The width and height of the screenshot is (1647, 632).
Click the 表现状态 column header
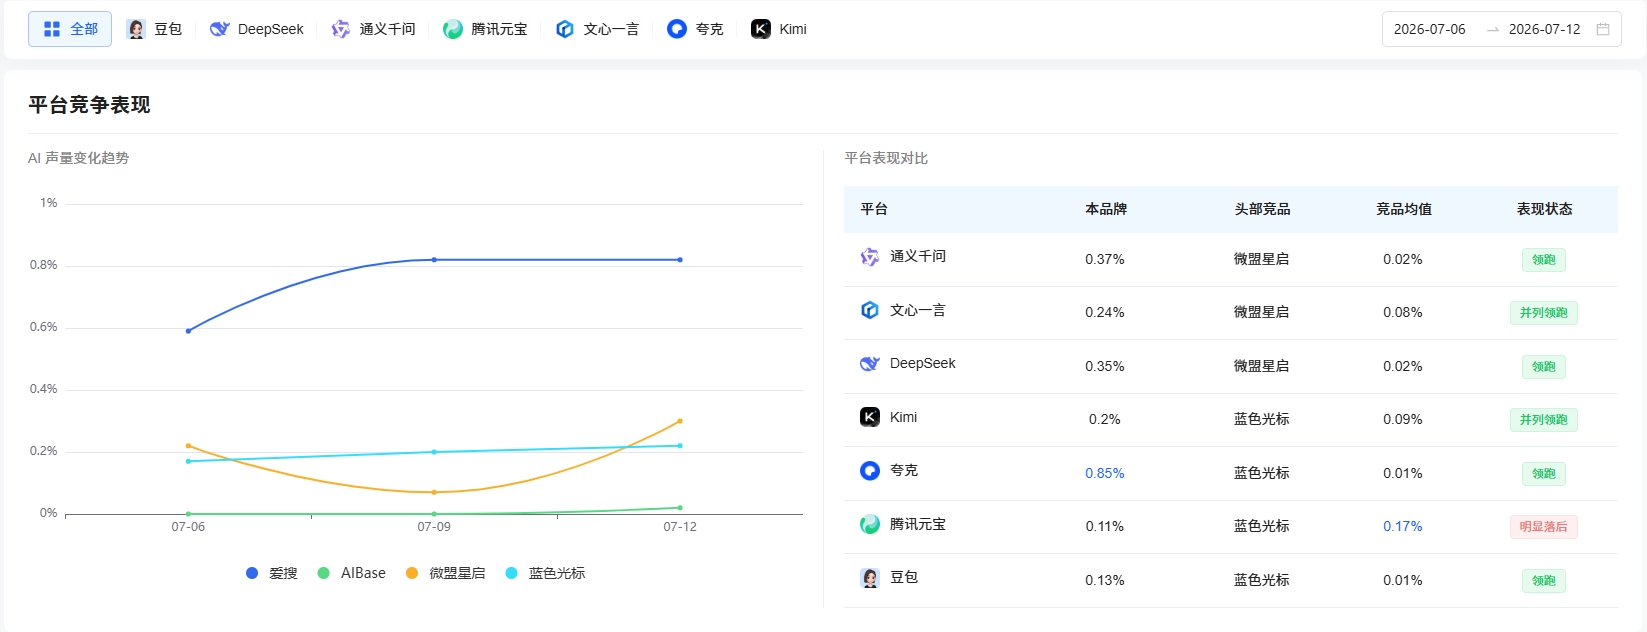click(x=1544, y=209)
